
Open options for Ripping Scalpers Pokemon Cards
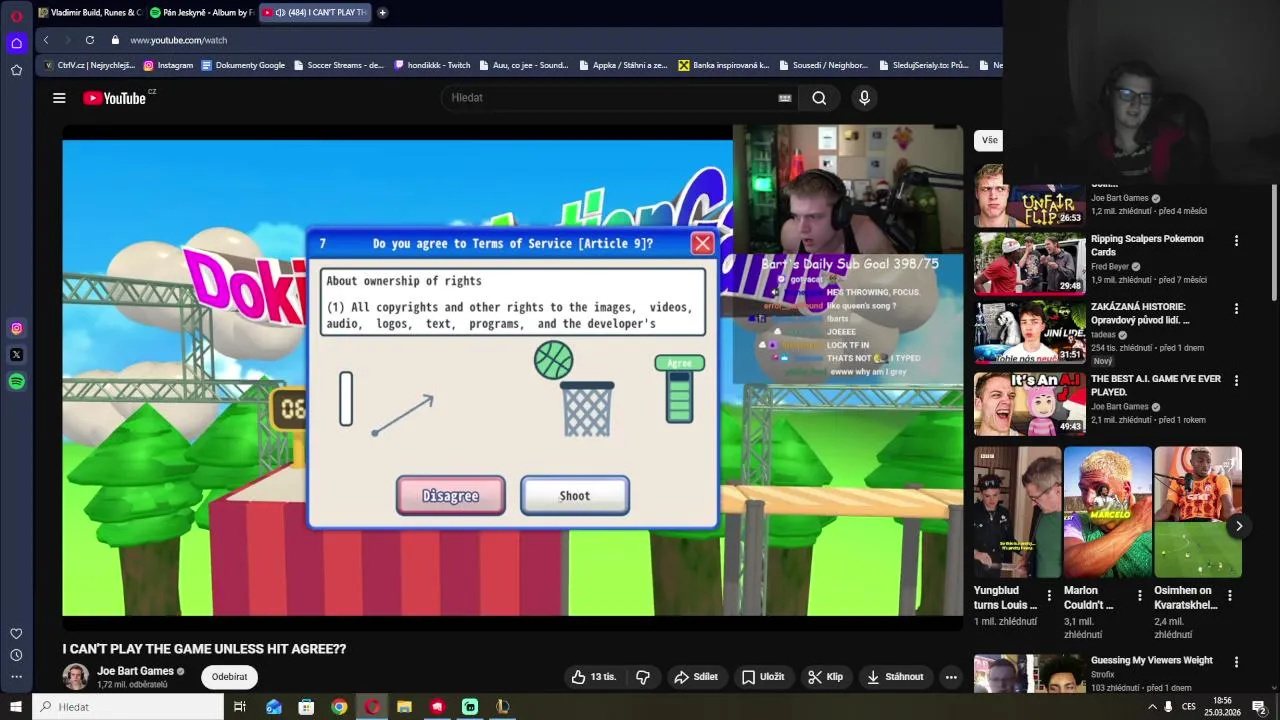(1236, 241)
